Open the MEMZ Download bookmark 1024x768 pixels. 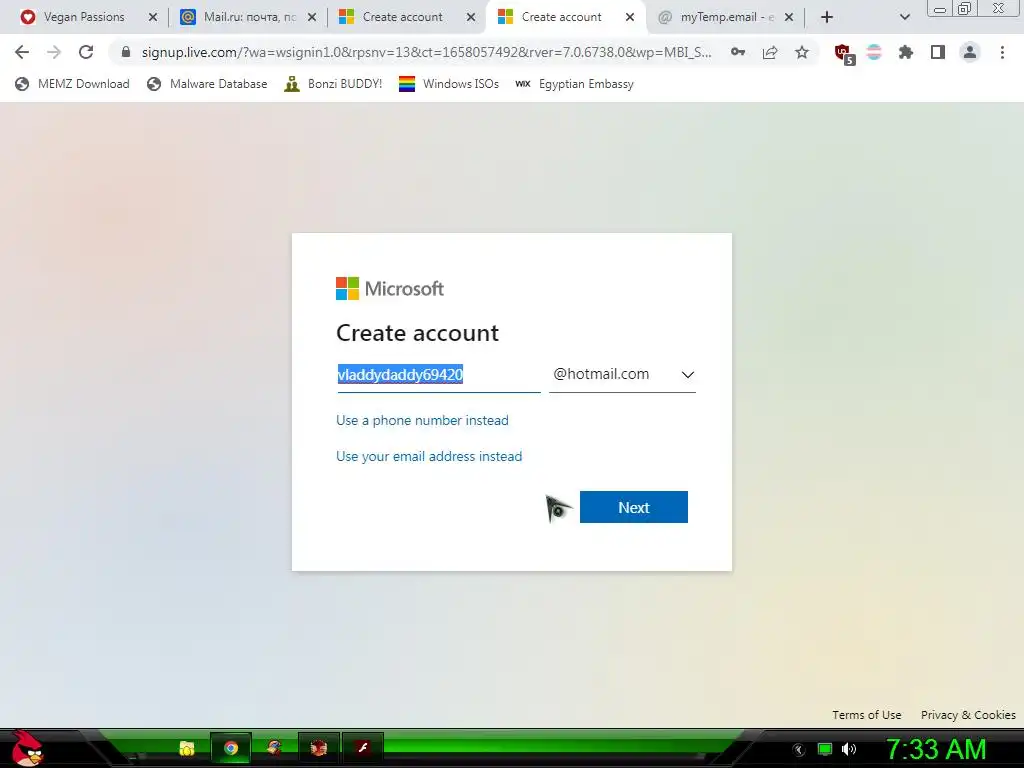point(72,84)
